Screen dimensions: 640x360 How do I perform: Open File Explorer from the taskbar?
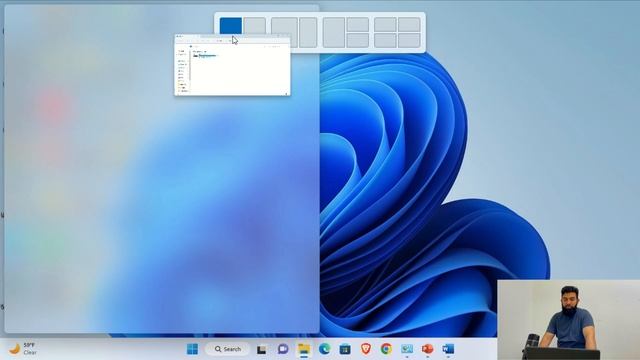tap(304, 349)
